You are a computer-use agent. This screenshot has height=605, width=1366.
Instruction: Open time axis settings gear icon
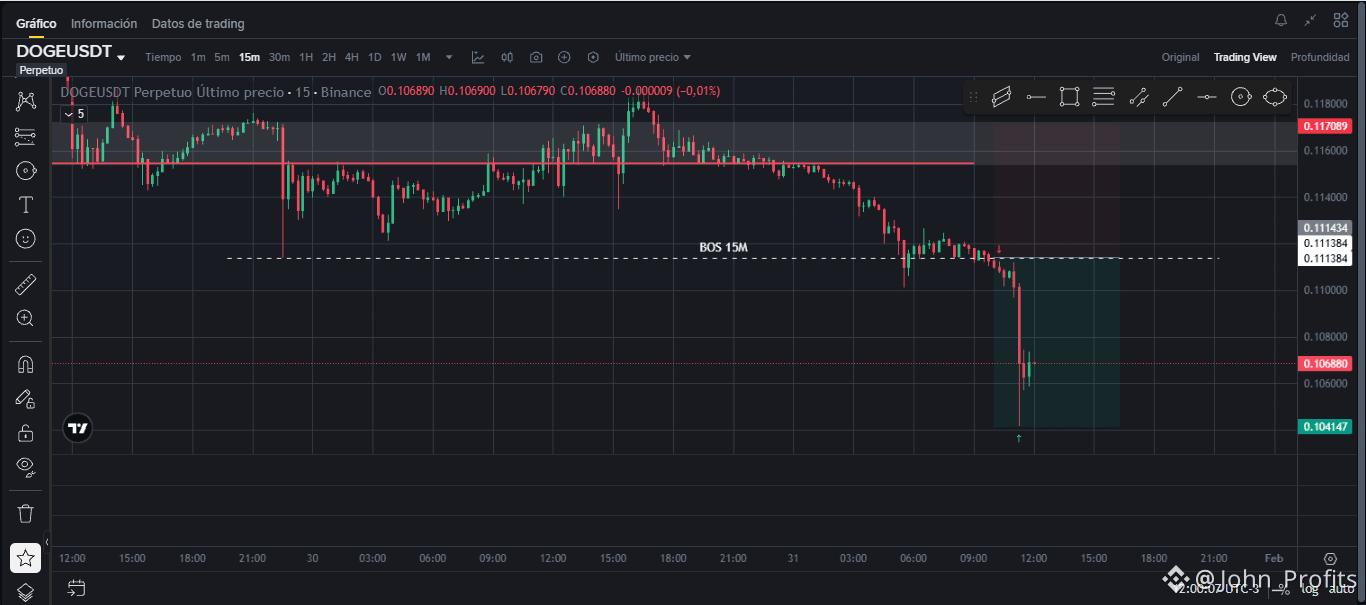tap(1330, 558)
